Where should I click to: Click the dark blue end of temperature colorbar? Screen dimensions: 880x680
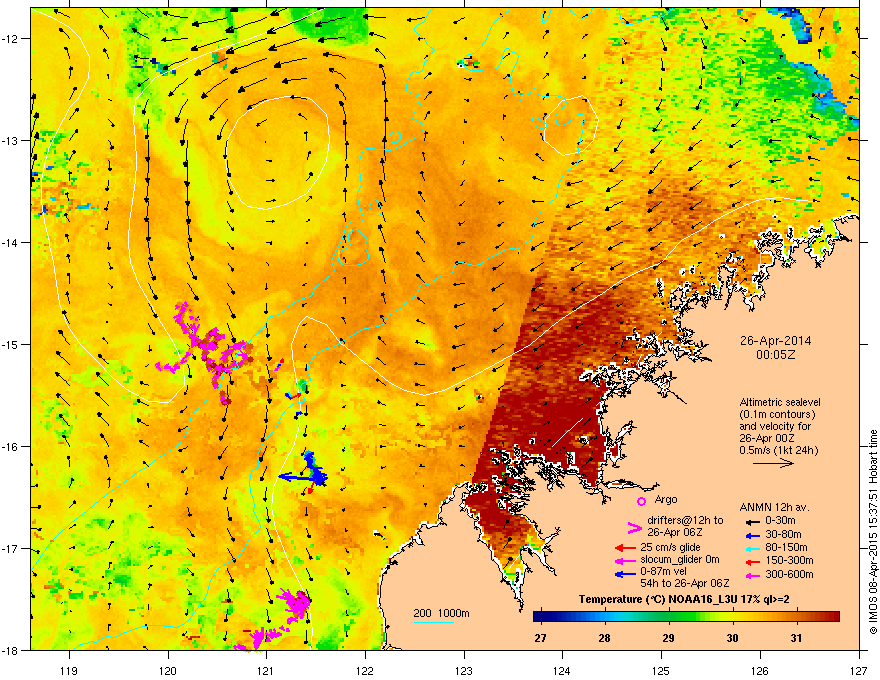[x=540, y=617]
